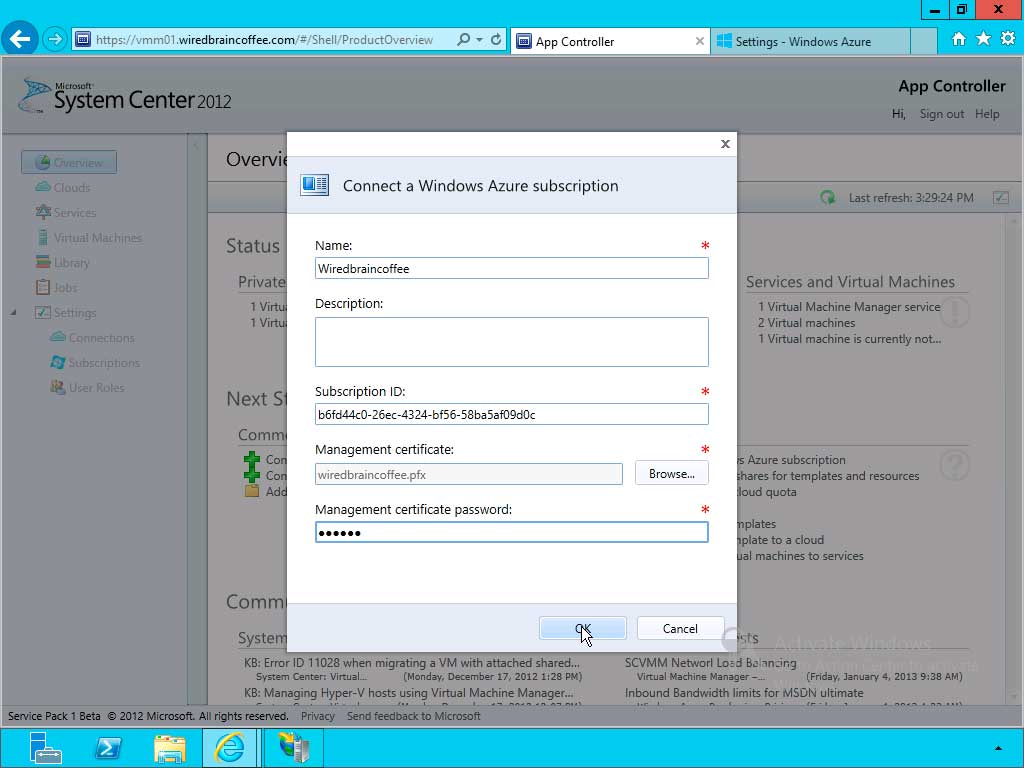The image size is (1024, 768).
Task: Open the SCVMM Network Load Balancing article
Action: (711, 662)
